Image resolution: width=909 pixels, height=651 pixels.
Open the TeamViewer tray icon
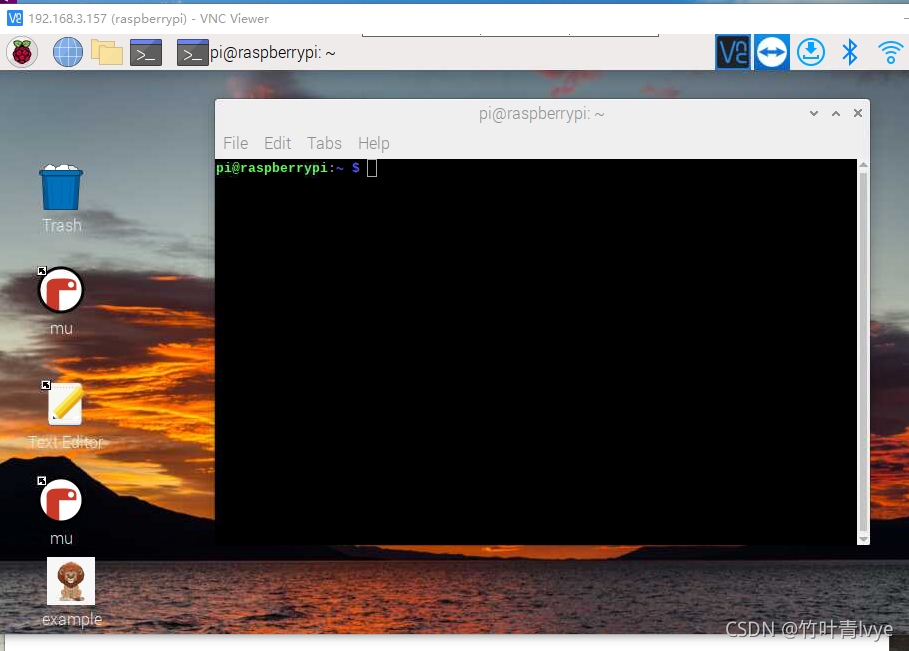point(772,53)
